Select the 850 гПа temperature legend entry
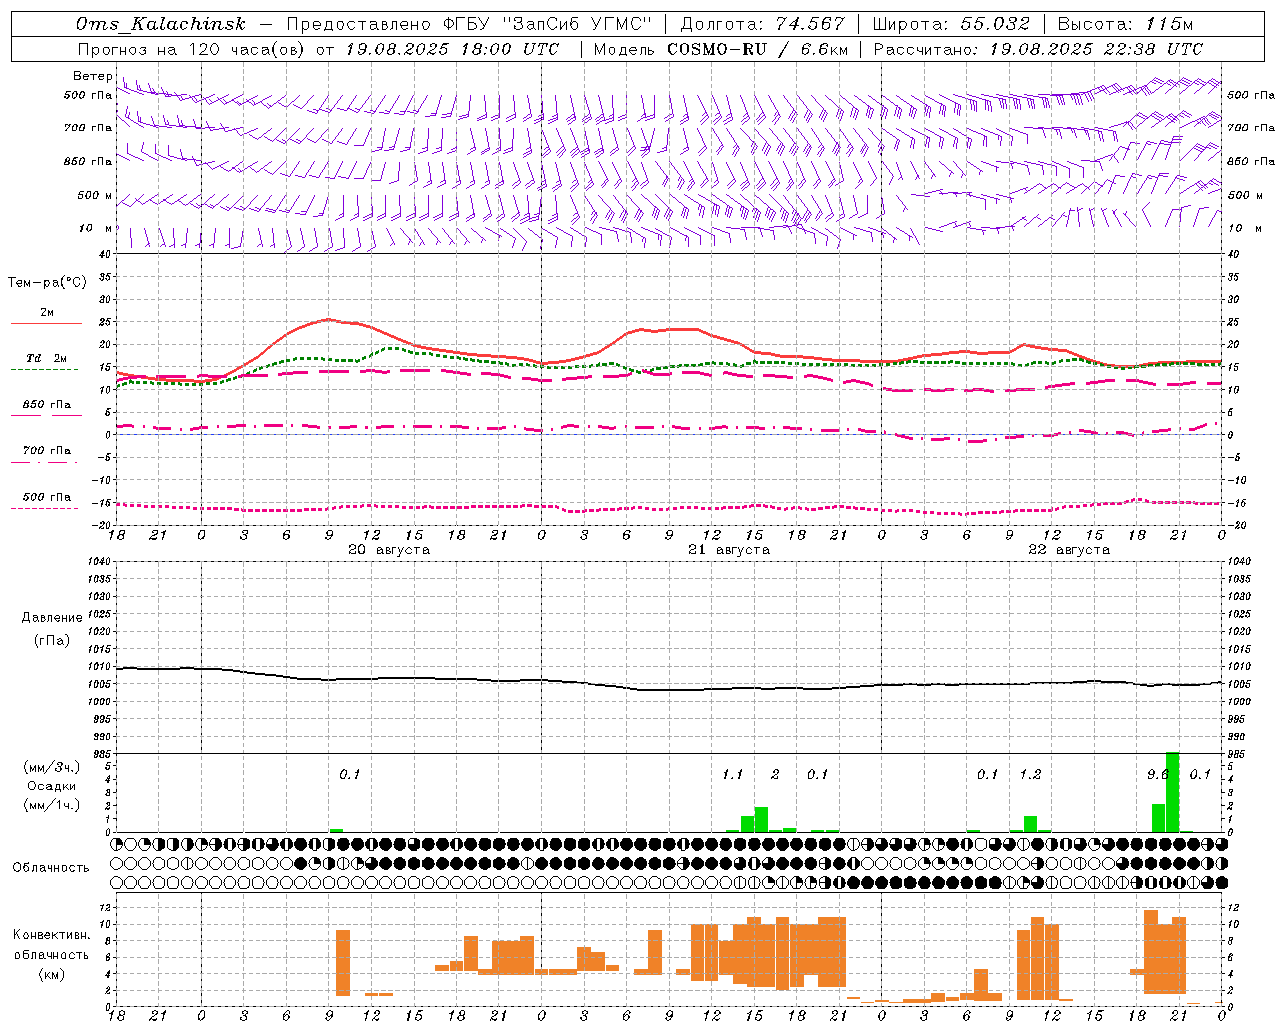This screenshot has height=1024, width=1280. [x=47, y=405]
